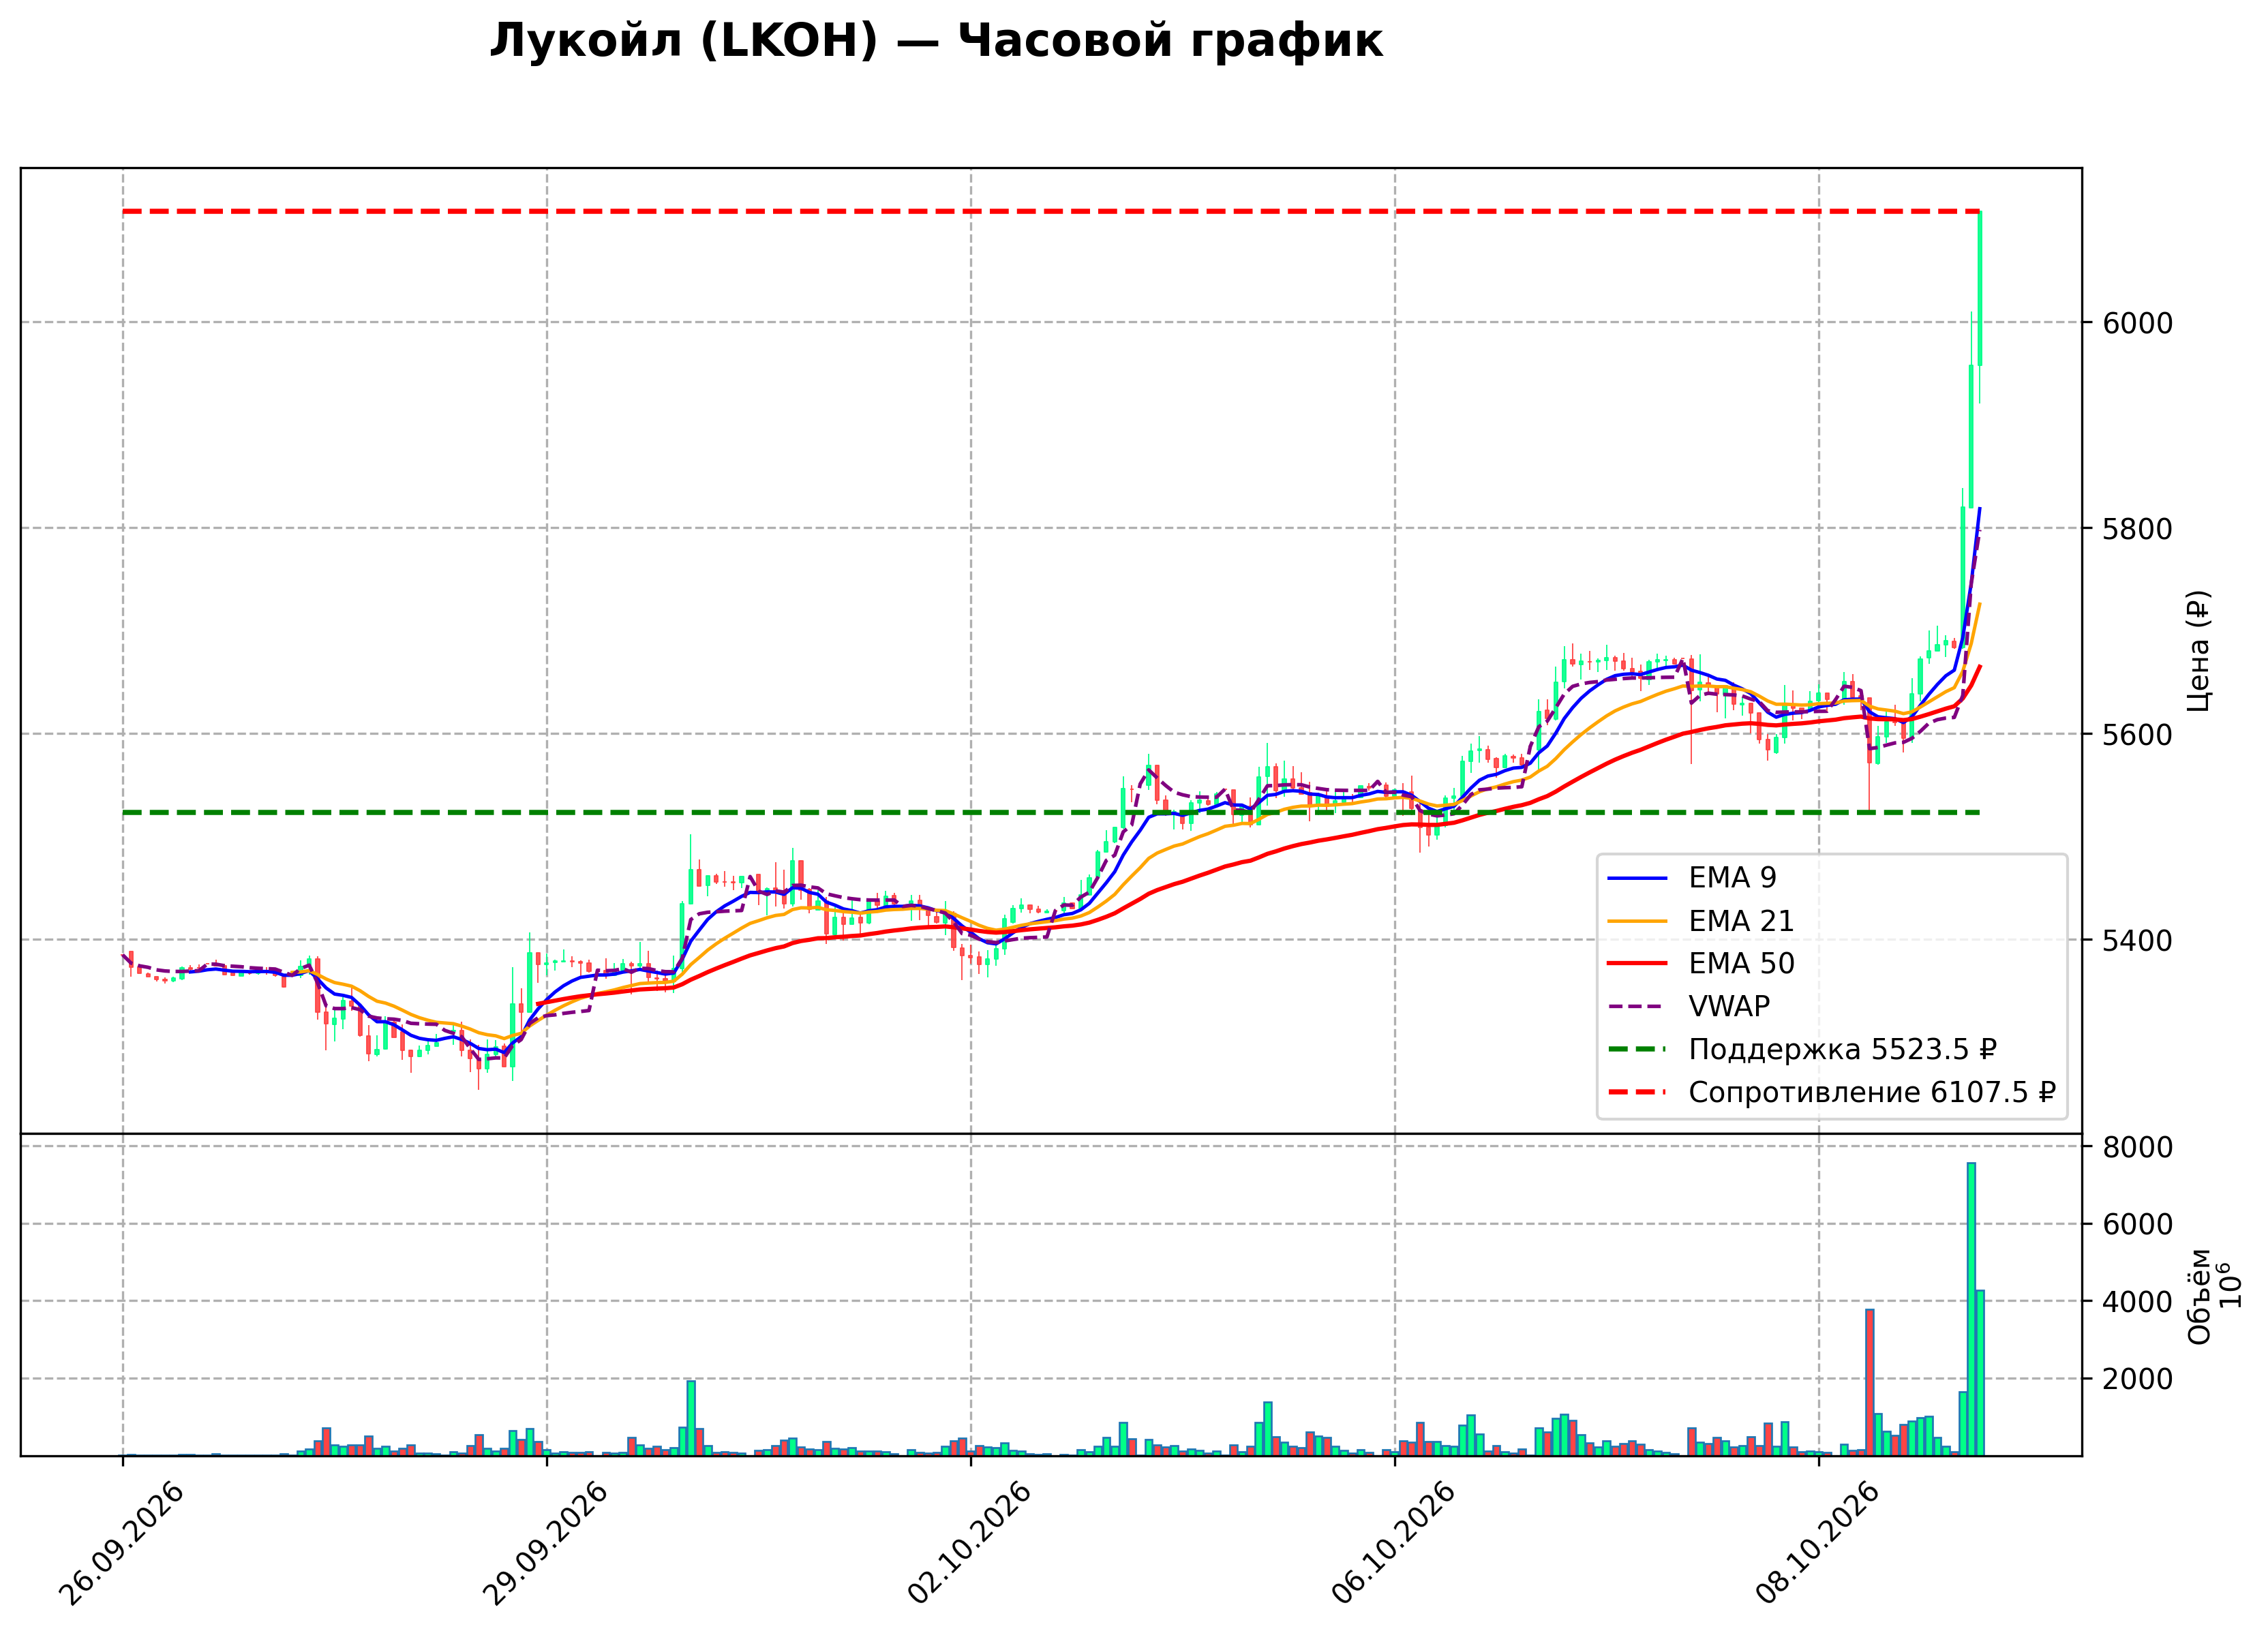Click the 4000 volume axis label
Image resolution: width=2268 pixels, height=1631 pixels.
tap(2137, 1302)
